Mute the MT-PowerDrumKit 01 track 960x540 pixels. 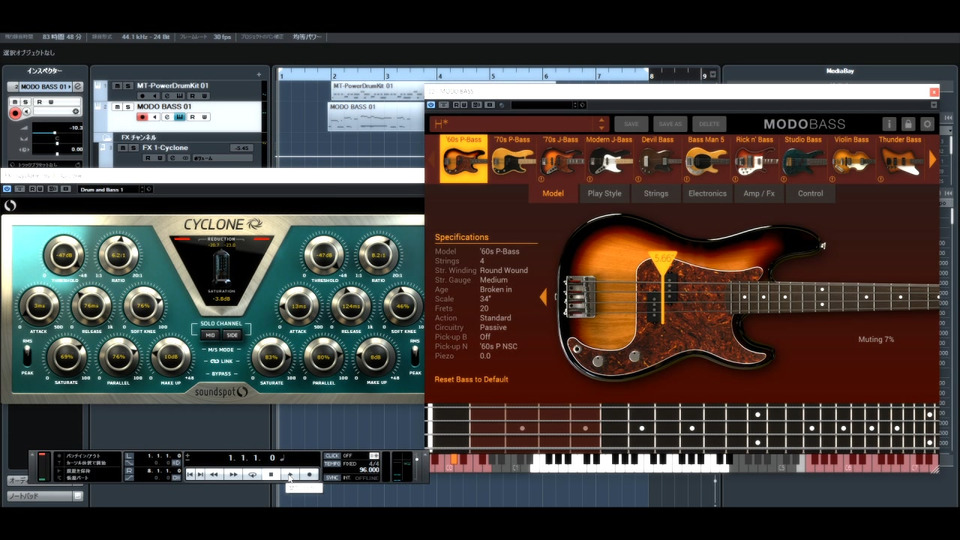click(x=117, y=87)
